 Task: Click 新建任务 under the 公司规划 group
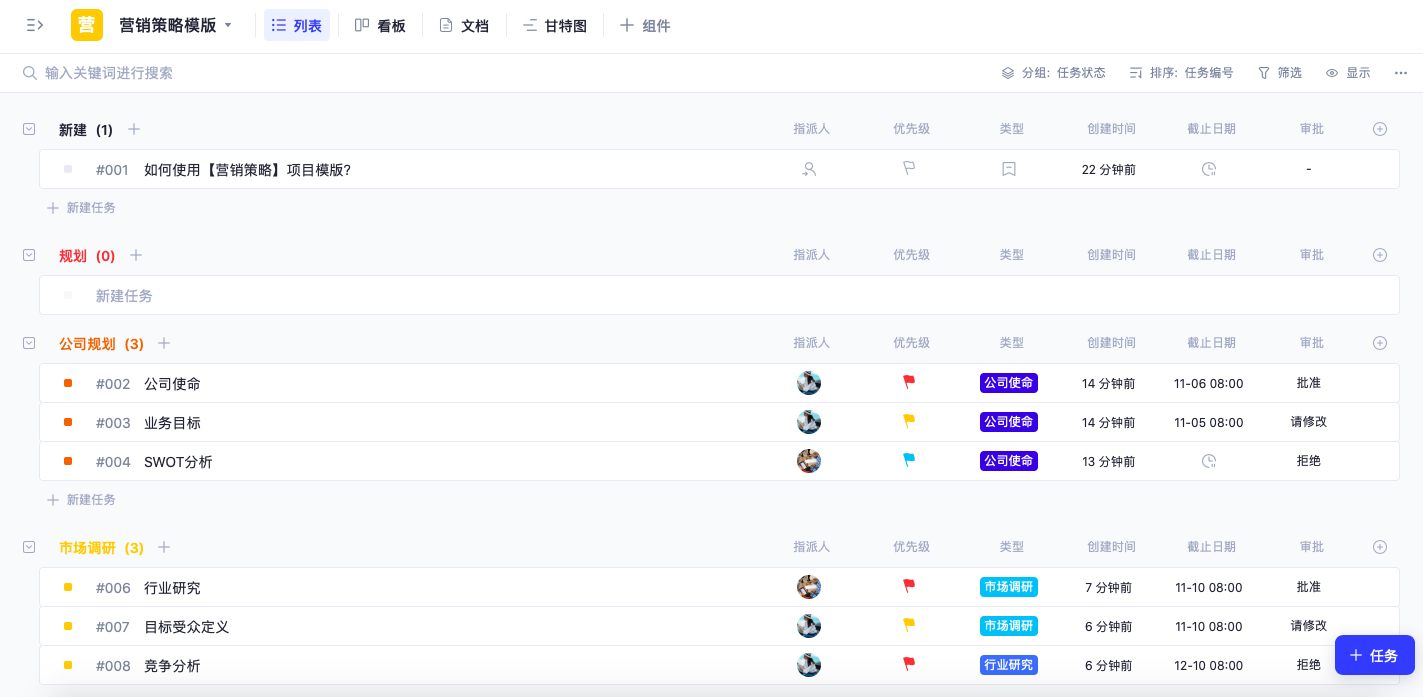click(83, 499)
